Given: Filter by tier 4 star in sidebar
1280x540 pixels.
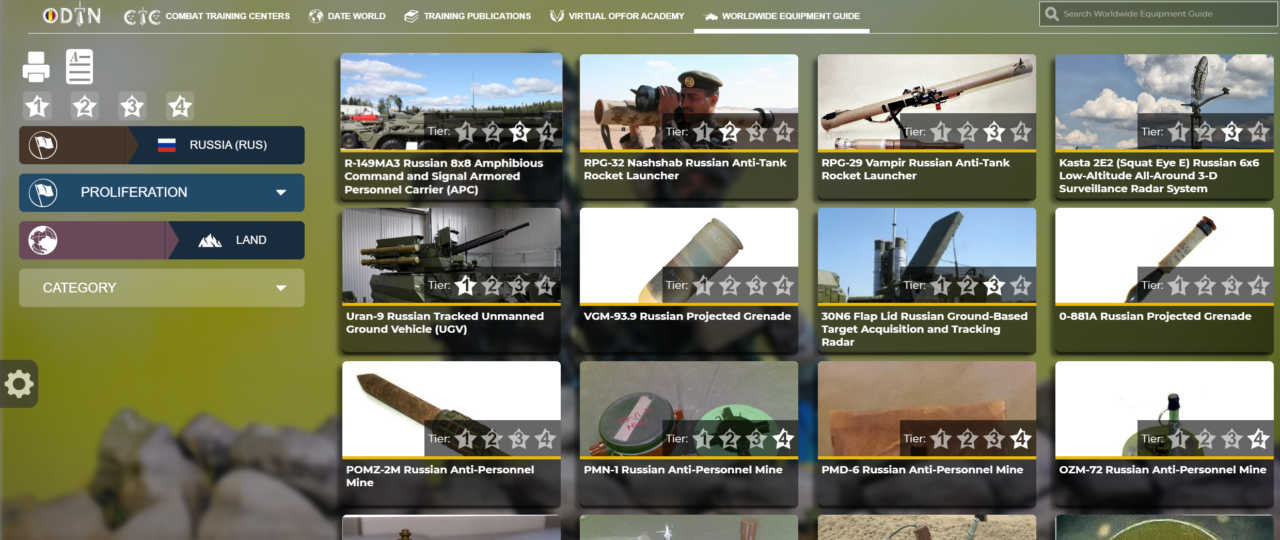Looking at the screenshot, I should pyautogui.click(x=179, y=106).
